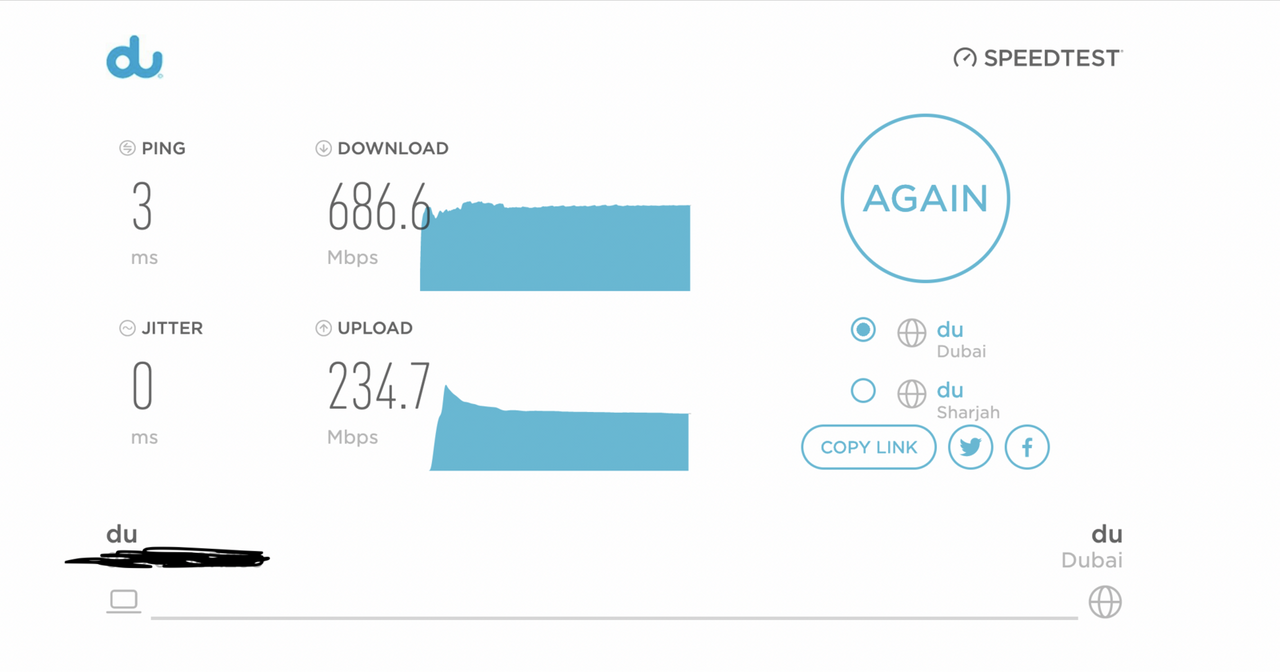Click the jitter wave icon
The width and height of the screenshot is (1280, 672).
tap(127, 328)
